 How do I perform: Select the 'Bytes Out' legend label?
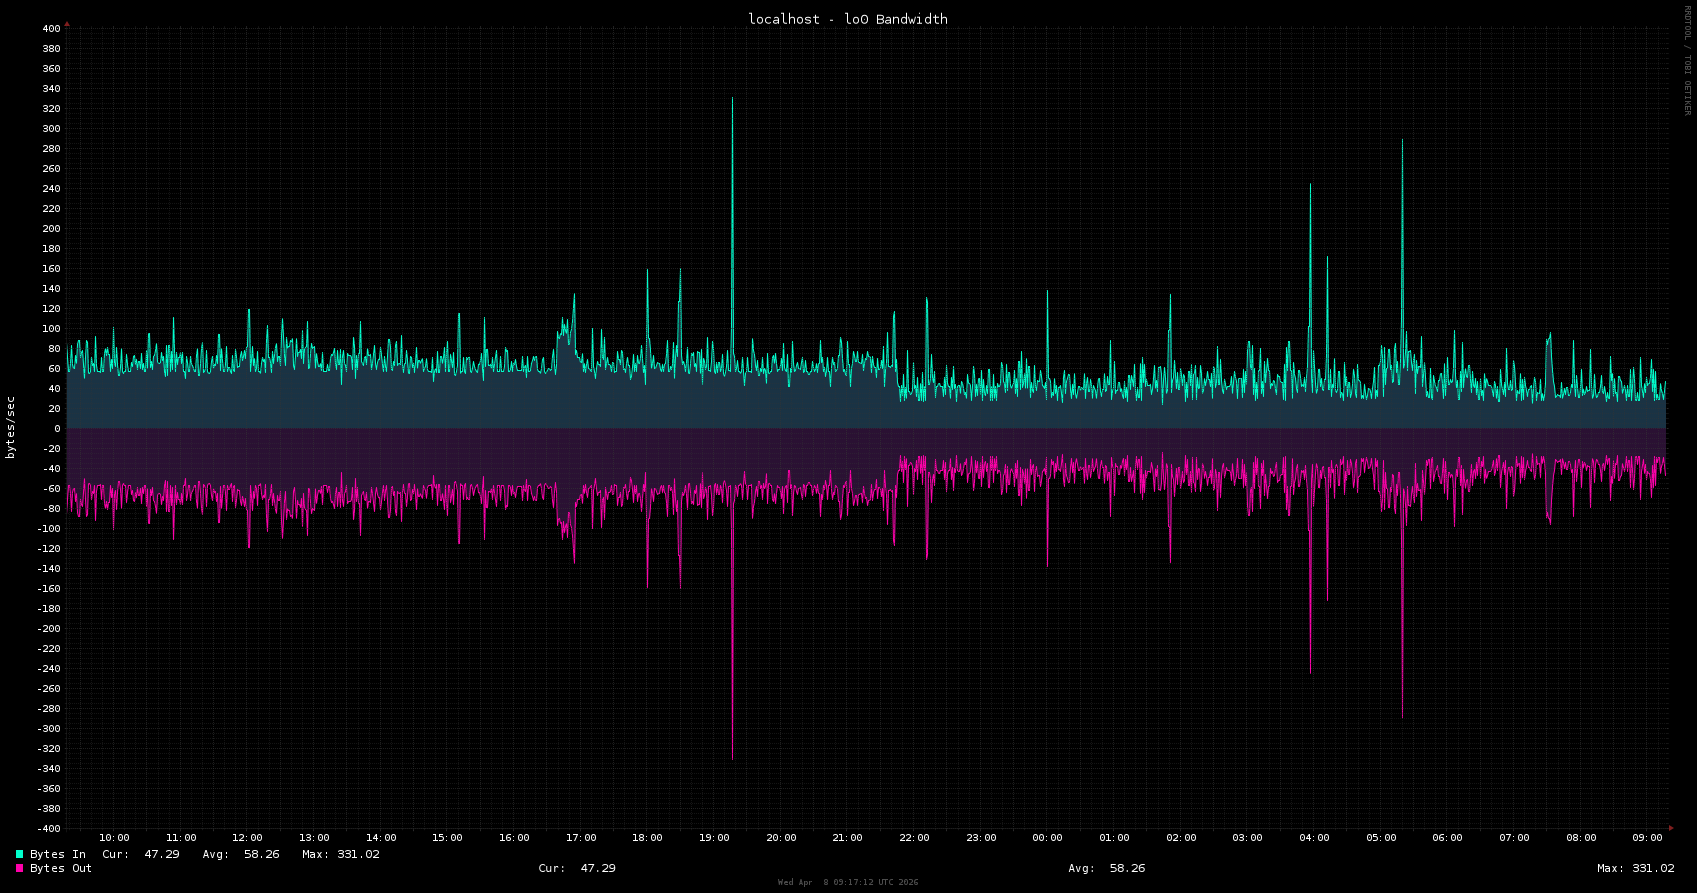coord(61,868)
